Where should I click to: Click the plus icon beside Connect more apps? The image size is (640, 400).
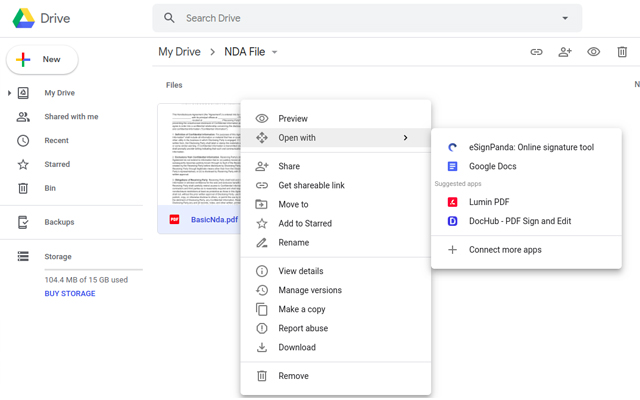452,250
